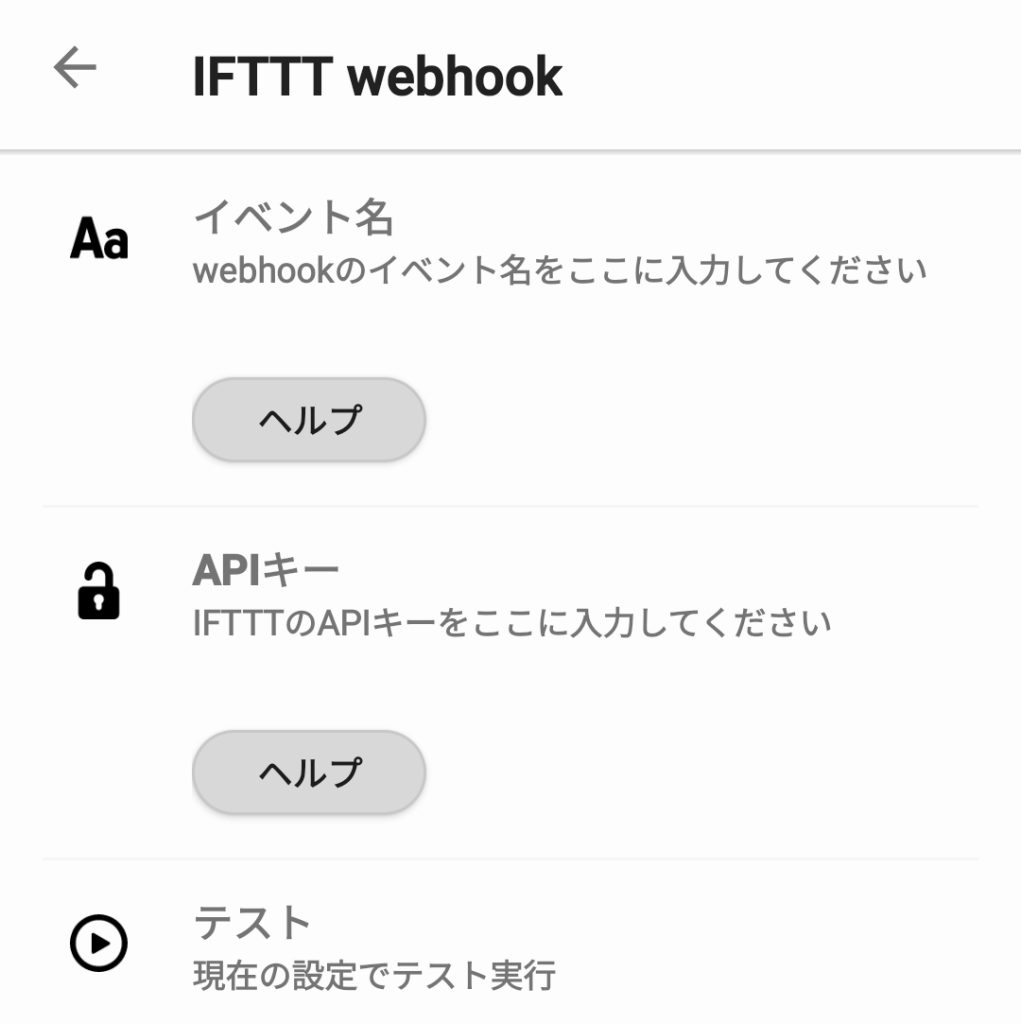
Task: Click the divider line between APIキー and テスト
Action: tap(510, 859)
